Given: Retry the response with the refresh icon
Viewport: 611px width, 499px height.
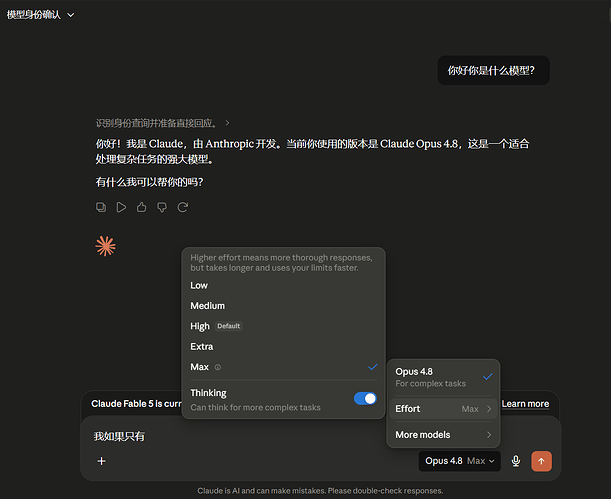Looking at the screenshot, I should pyautogui.click(x=183, y=207).
